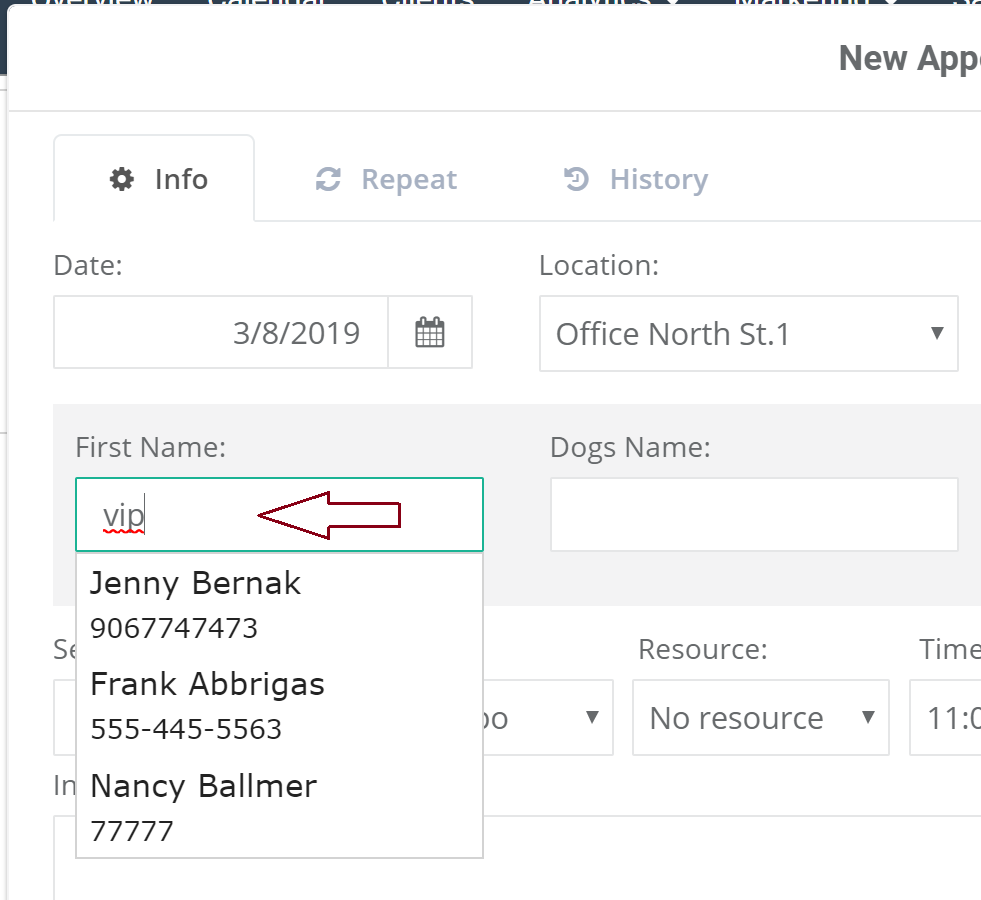
Task: Expand the Location dropdown Office North St.1
Action: tap(749, 333)
